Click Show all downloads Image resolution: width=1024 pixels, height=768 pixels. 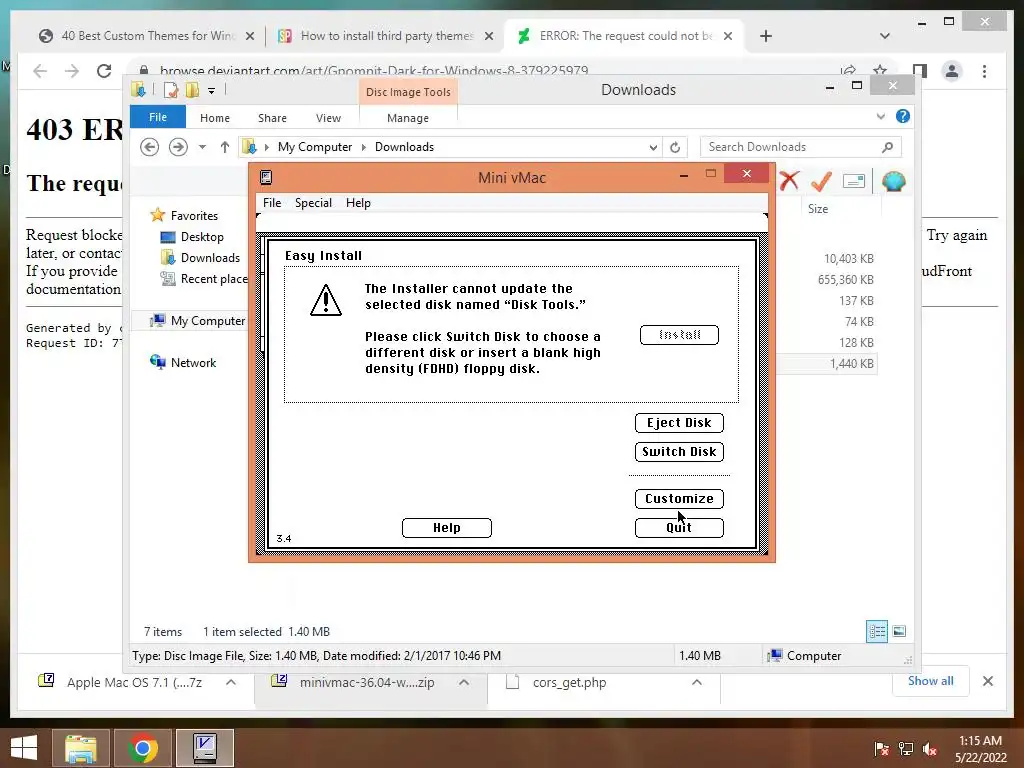930,680
